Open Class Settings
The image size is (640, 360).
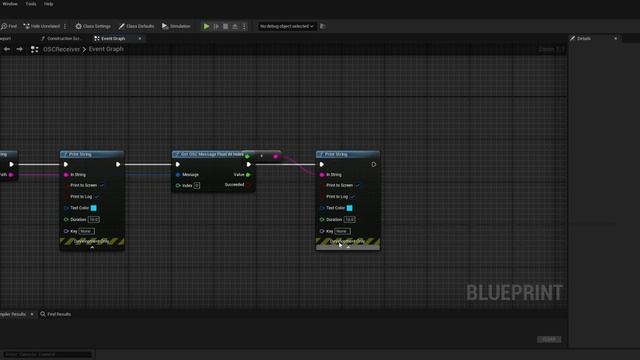pyautogui.click(x=93, y=26)
